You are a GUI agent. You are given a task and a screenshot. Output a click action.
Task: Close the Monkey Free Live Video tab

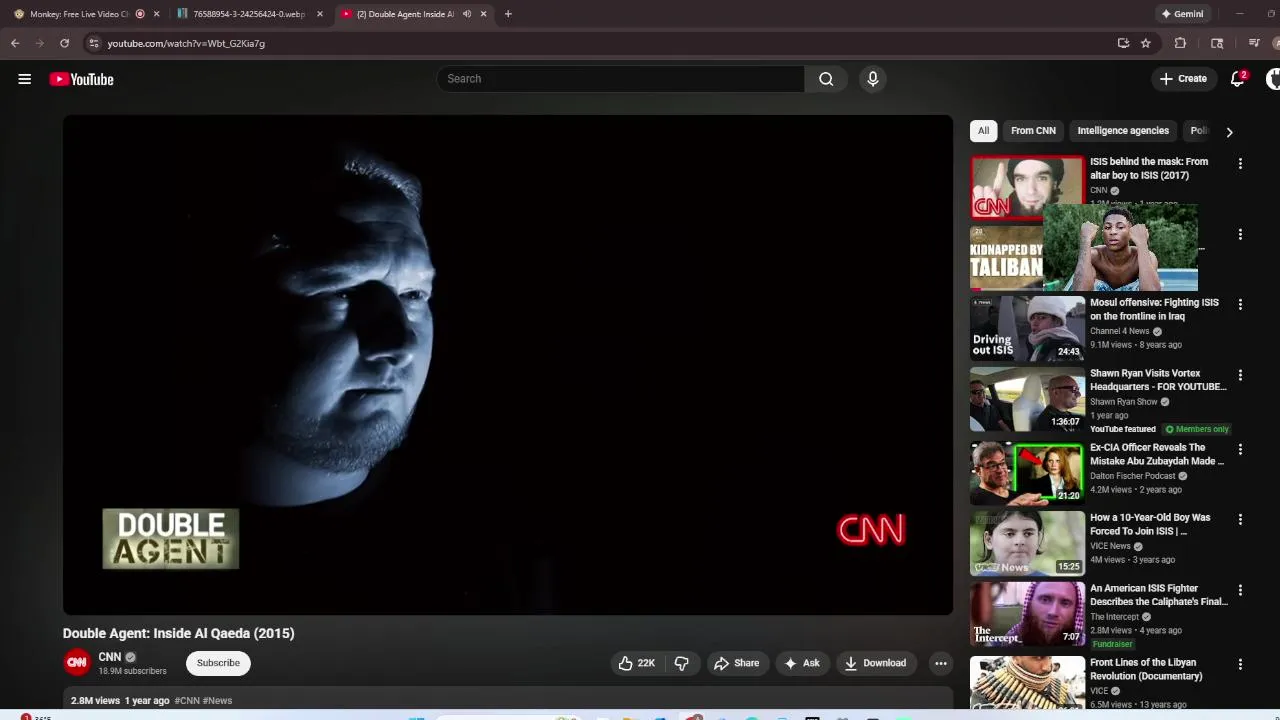[x=156, y=14]
